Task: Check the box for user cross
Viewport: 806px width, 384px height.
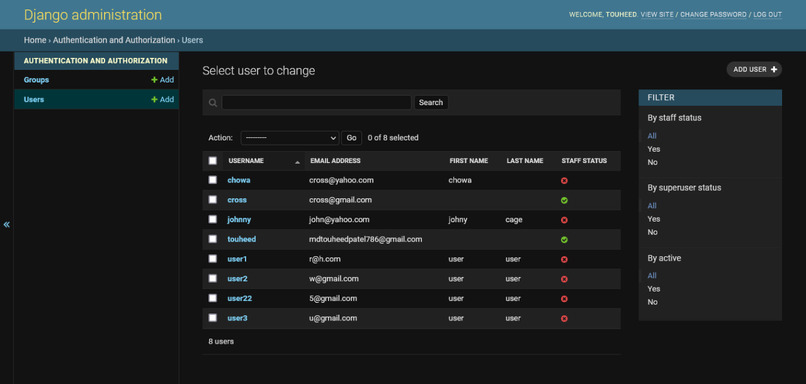Action: coord(213,199)
